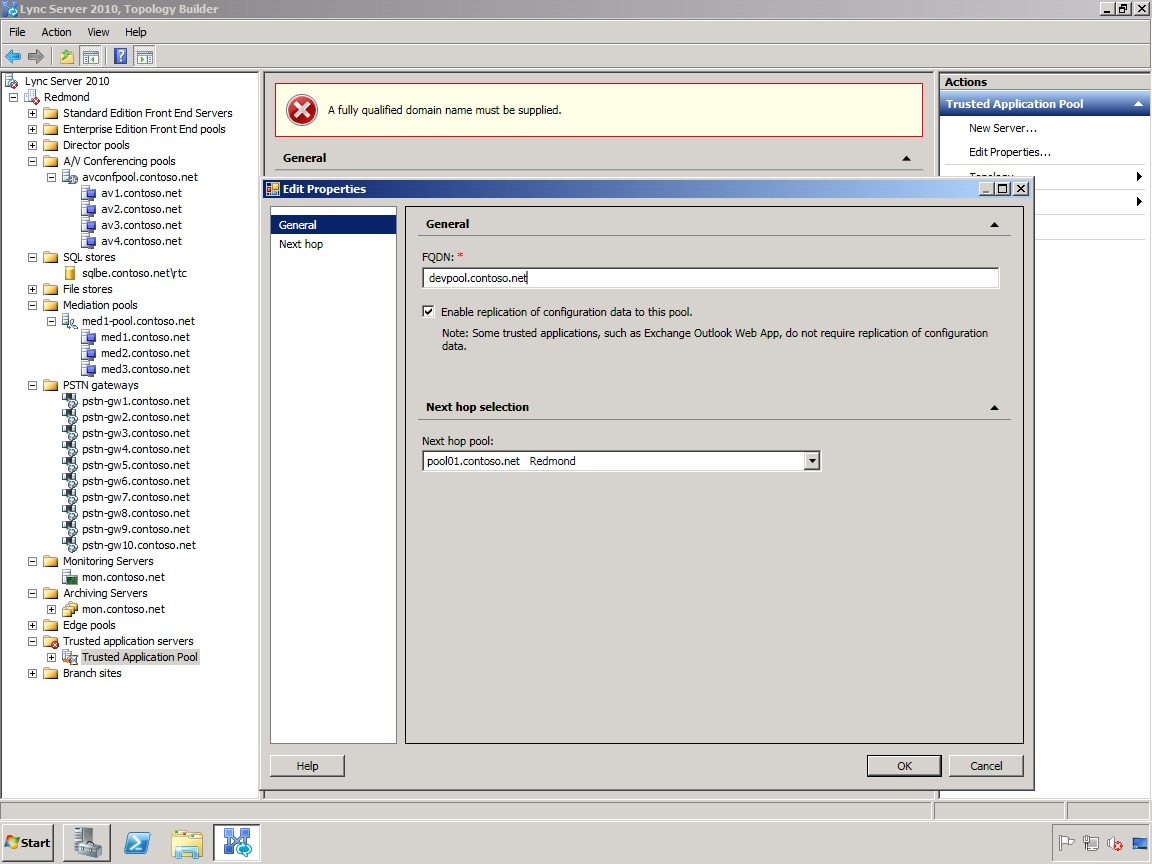Expand the Director pools node

pos(32,145)
